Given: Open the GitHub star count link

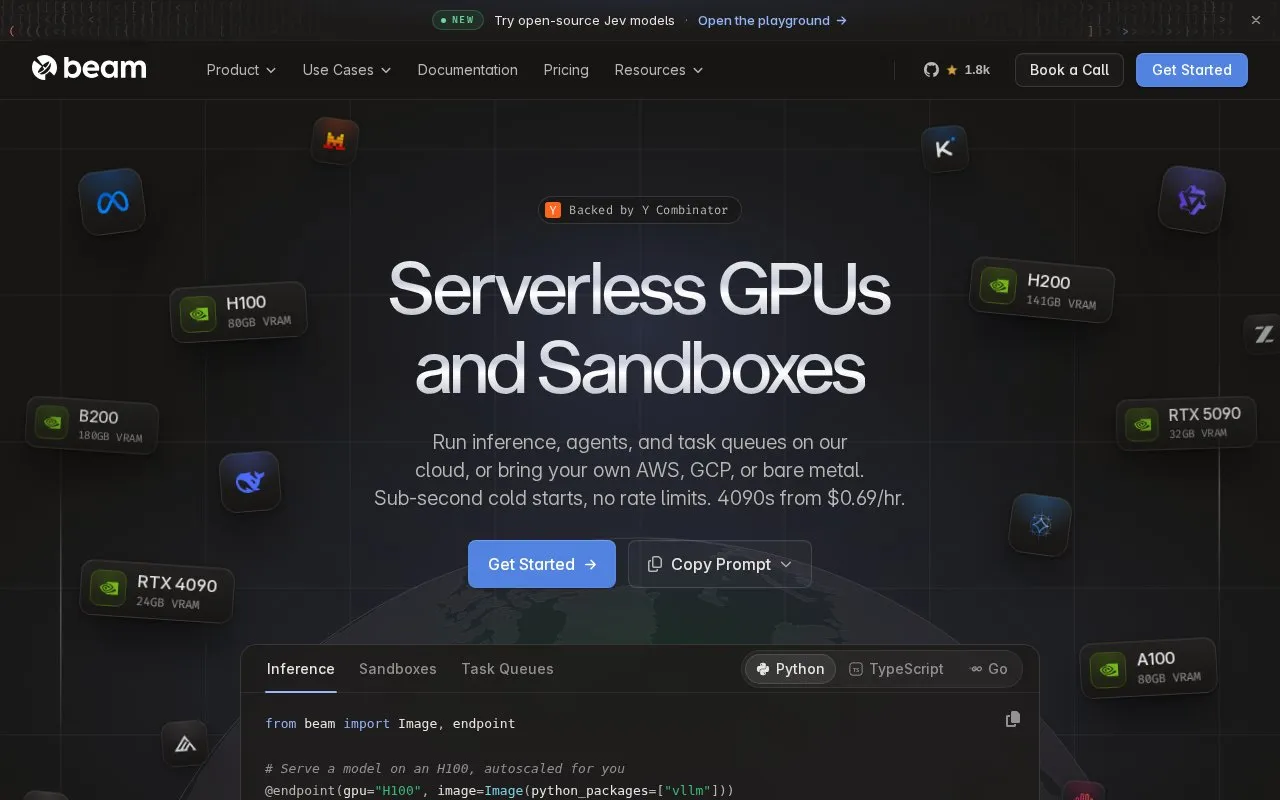Looking at the screenshot, I should coord(957,70).
